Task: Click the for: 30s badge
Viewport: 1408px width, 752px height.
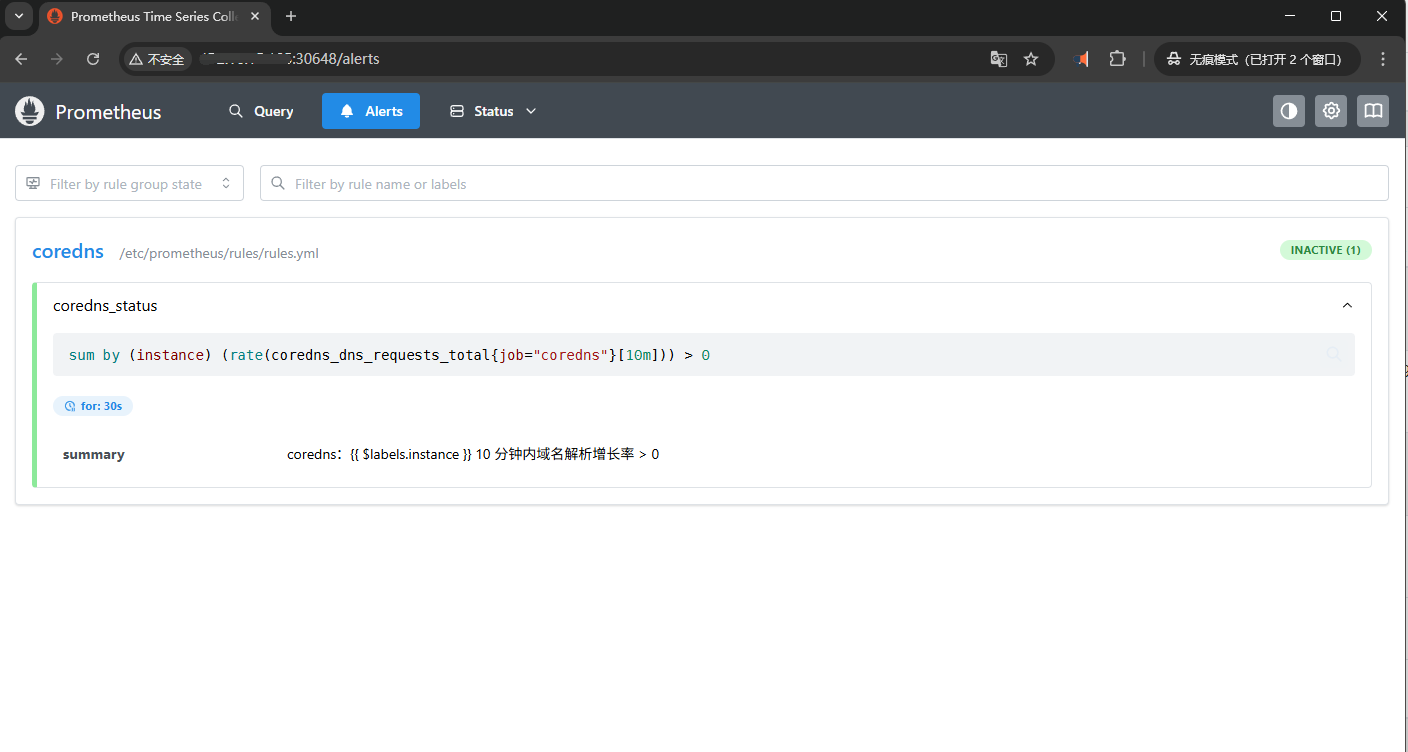Action: tap(93, 406)
